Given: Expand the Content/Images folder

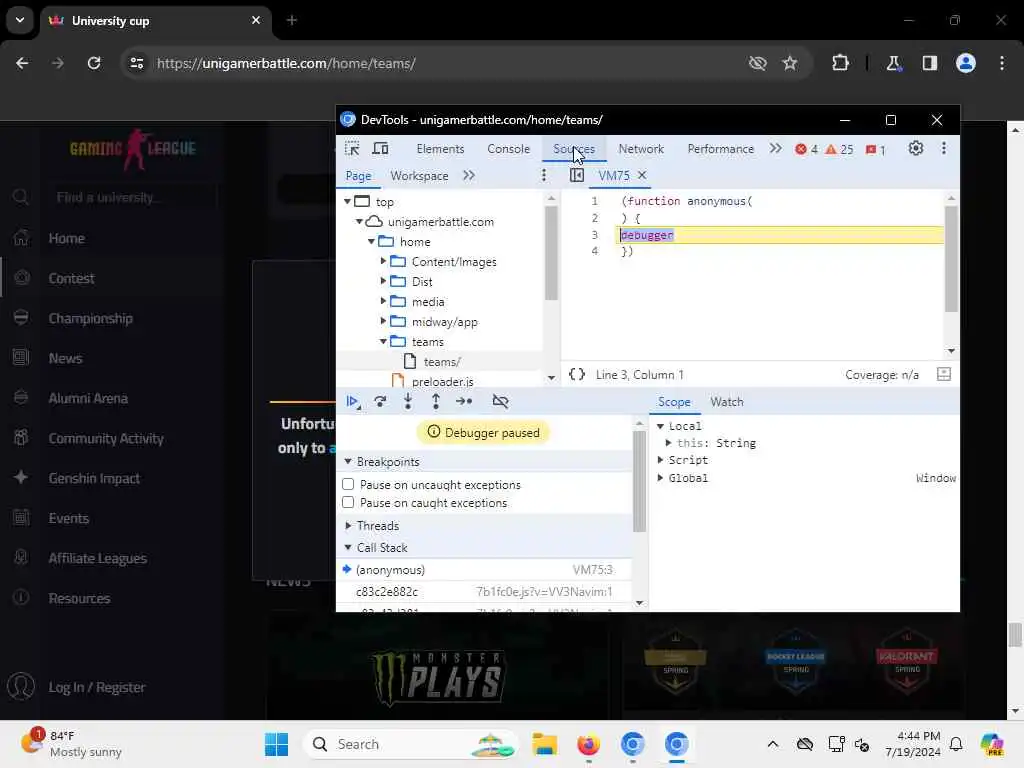Looking at the screenshot, I should [383, 261].
